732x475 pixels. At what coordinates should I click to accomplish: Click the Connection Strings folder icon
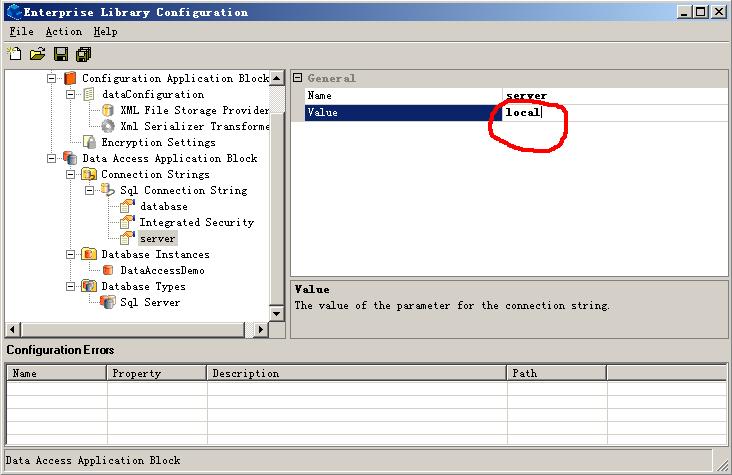89,174
